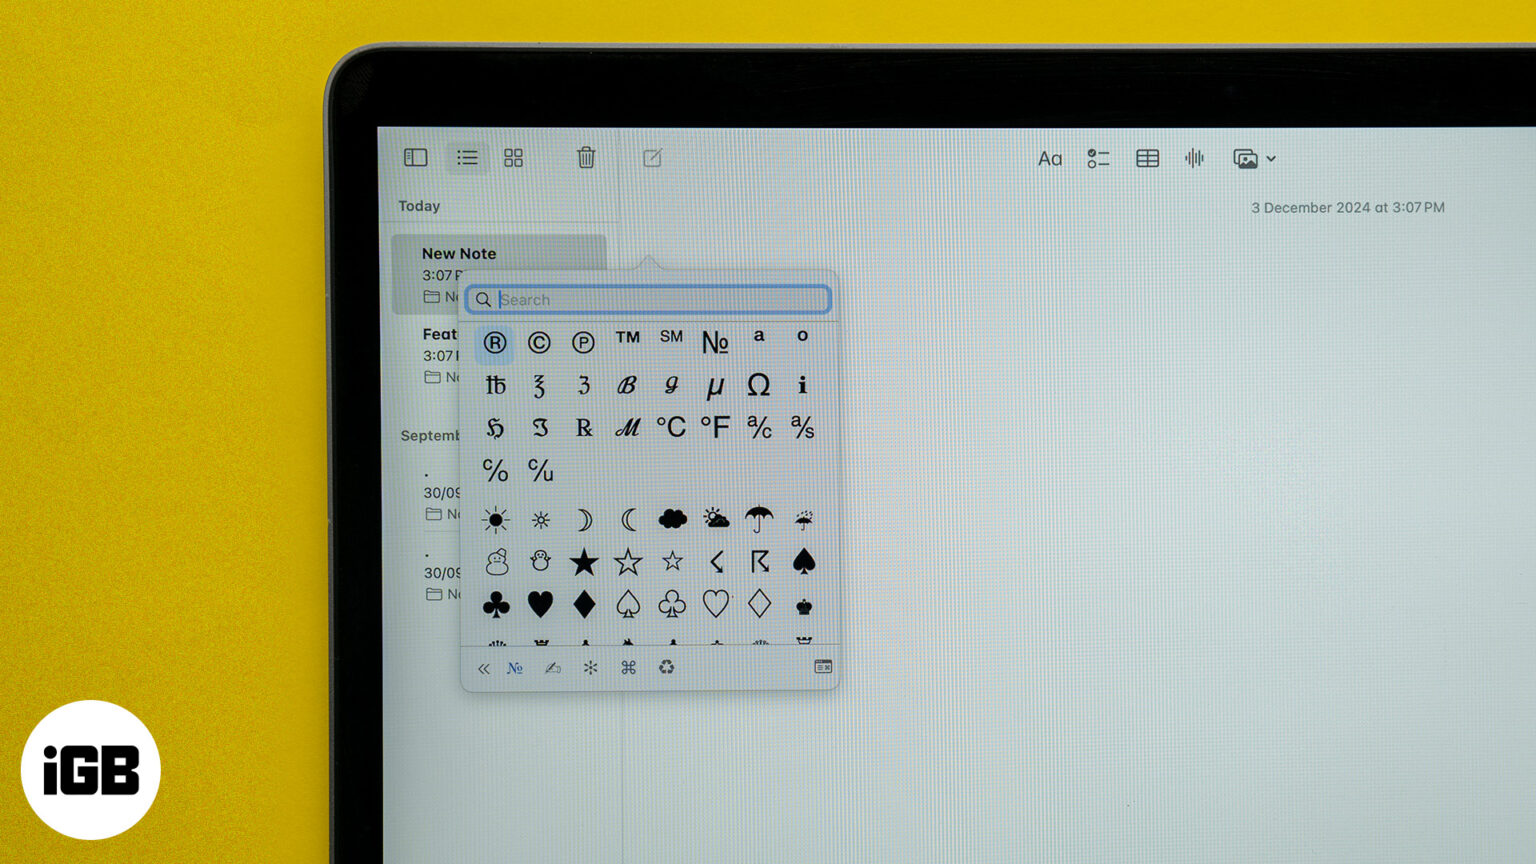
Task: Start an audio recording in the note
Action: (x=1194, y=158)
